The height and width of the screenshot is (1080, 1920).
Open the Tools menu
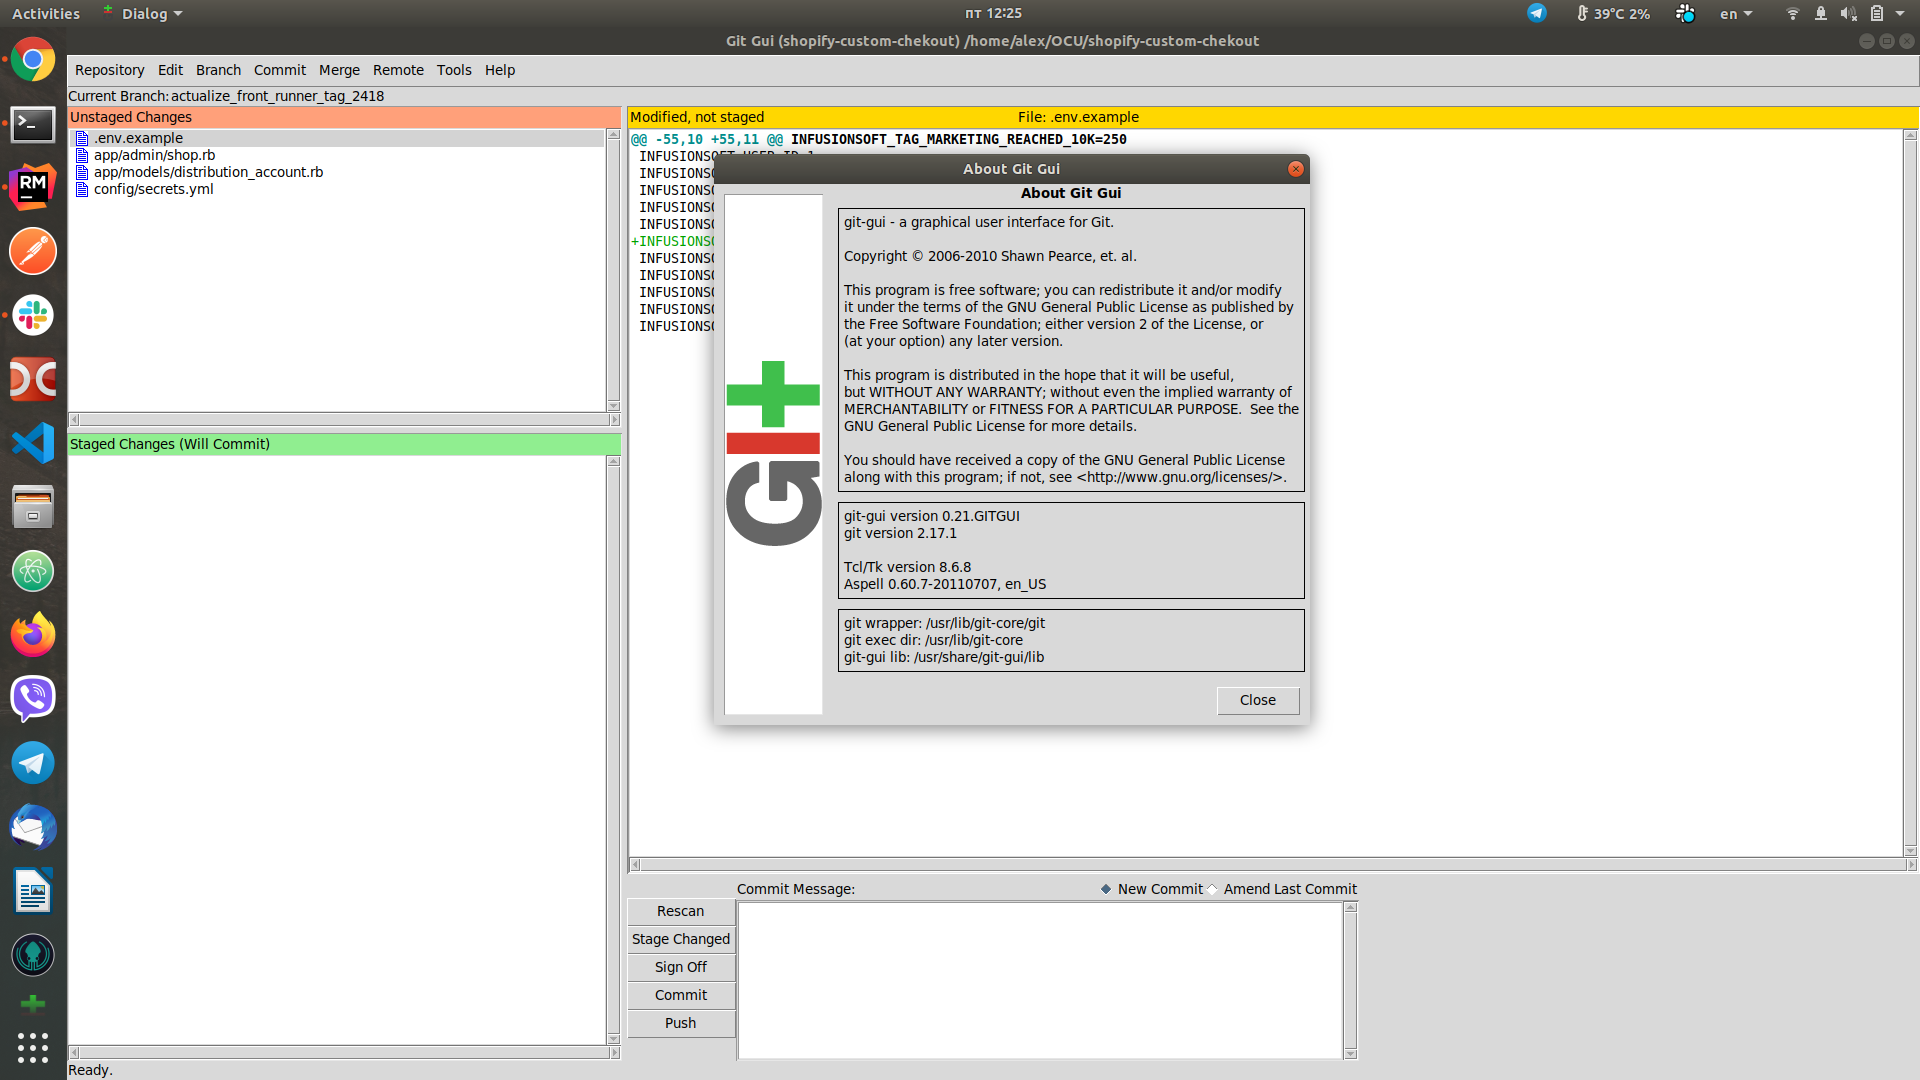pyautogui.click(x=454, y=70)
